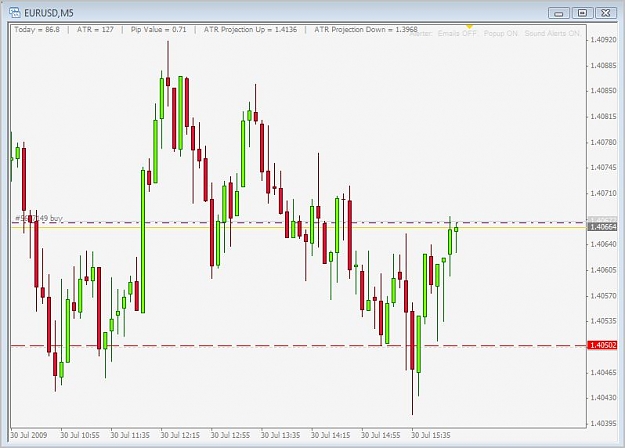Select the 'ATR Projection Down = 1.3968' label
Image resolution: width=625 pixels, height=448 pixels.
point(366,29)
